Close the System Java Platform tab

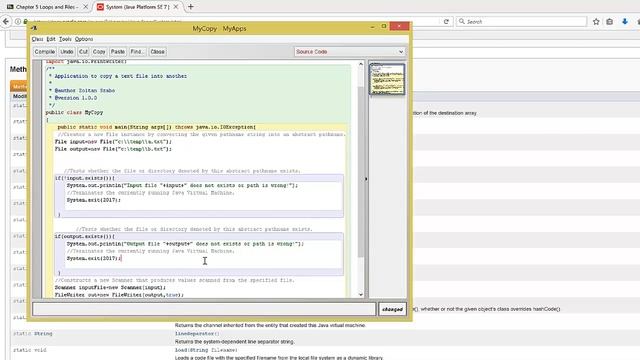click(x=176, y=7)
